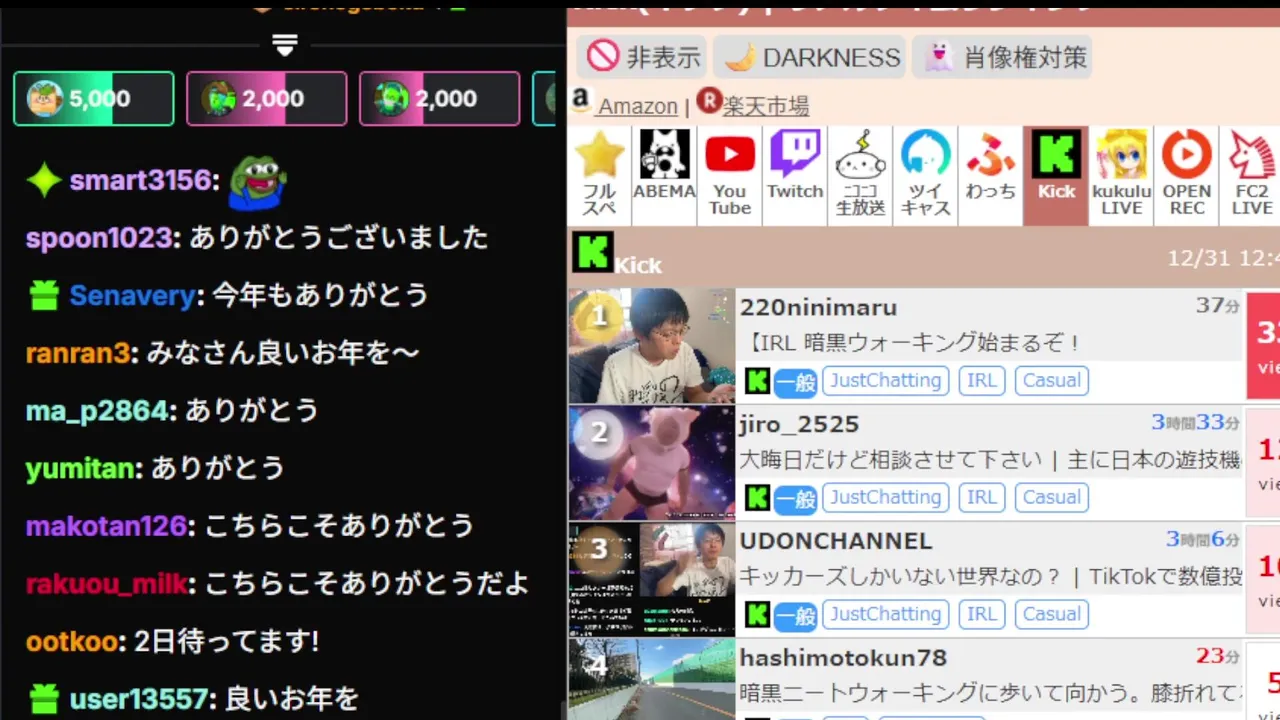Open hashimotokun78 stream thumbnail

coord(652,680)
